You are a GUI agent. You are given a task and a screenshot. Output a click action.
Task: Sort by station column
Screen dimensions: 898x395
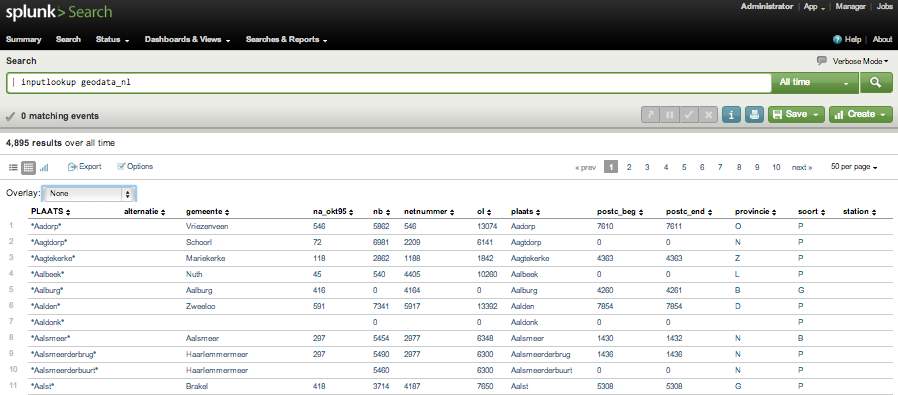[860, 212]
